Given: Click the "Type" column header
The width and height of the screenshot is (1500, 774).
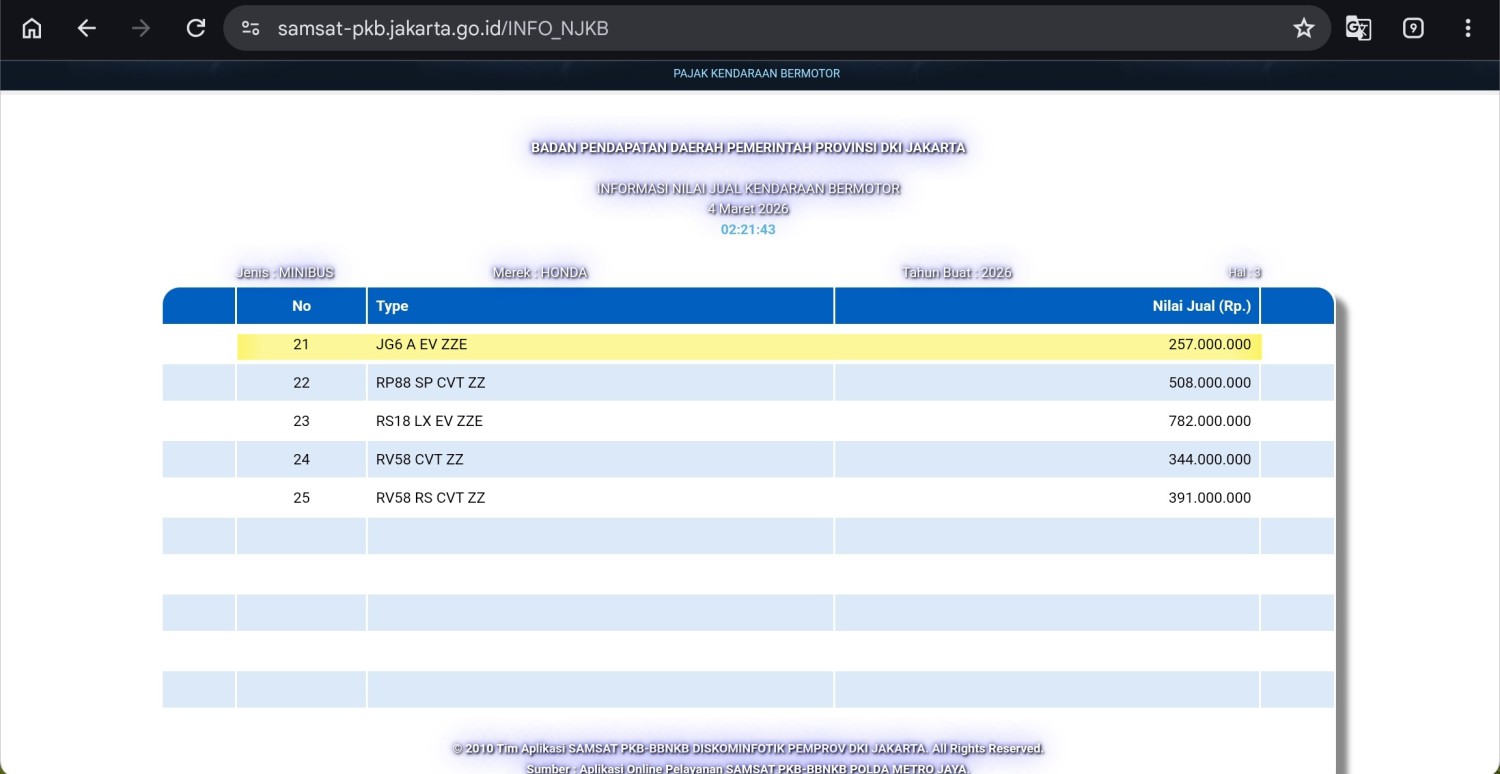Looking at the screenshot, I should point(392,306).
